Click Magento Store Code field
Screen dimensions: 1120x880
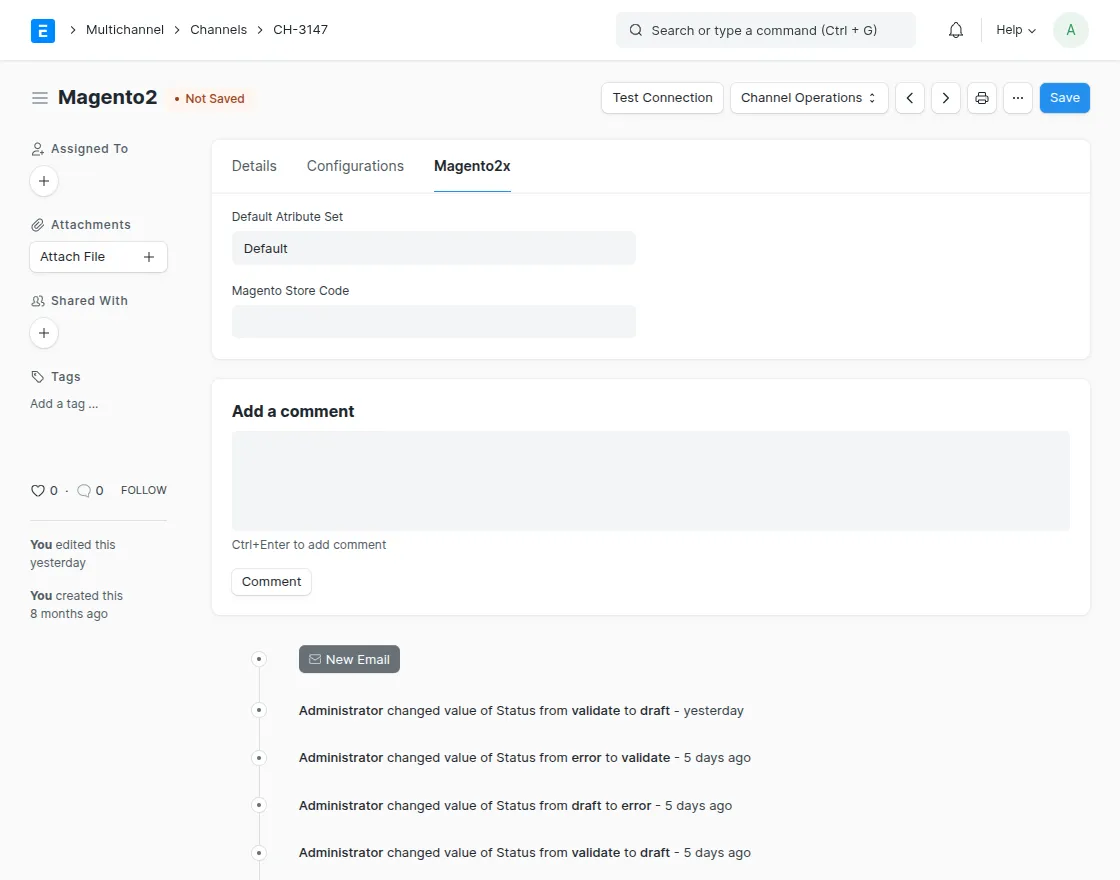(434, 321)
